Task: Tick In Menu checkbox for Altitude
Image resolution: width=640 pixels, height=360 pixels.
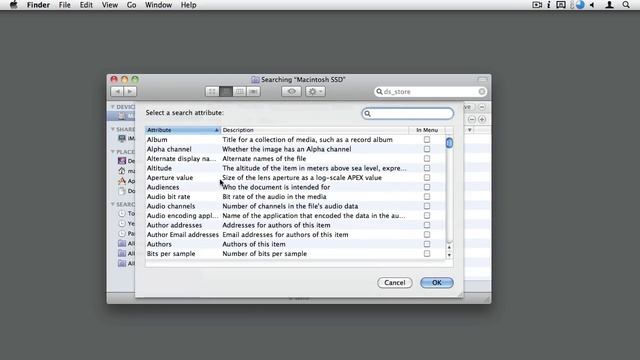Action: click(x=427, y=168)
